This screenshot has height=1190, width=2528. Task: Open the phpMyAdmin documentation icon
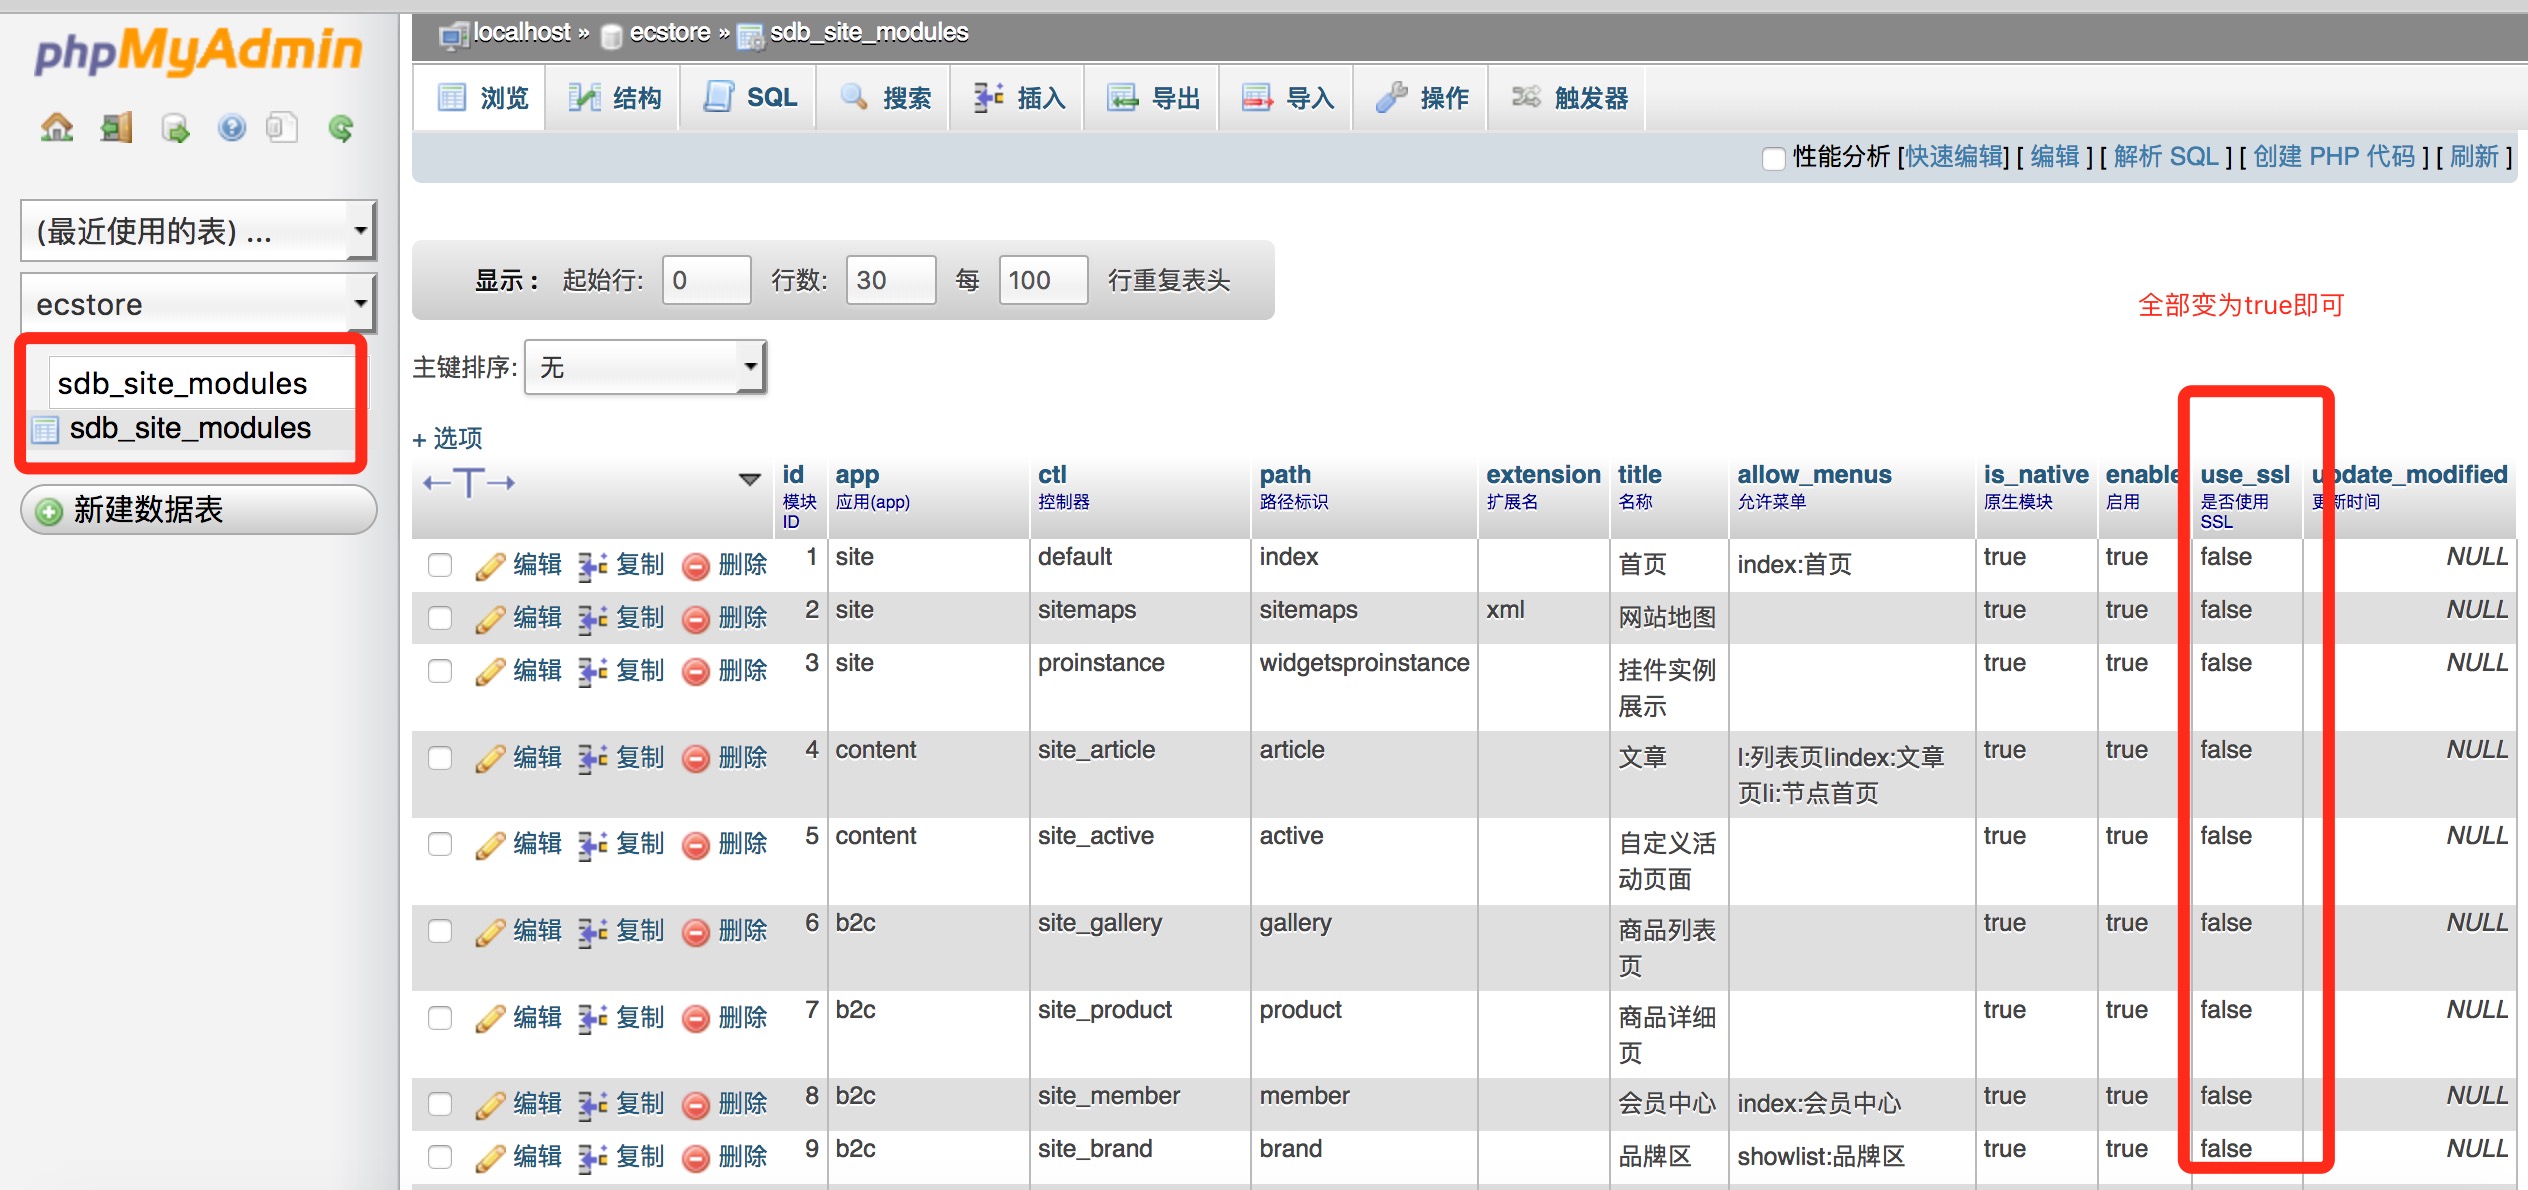tap(283, 128)
